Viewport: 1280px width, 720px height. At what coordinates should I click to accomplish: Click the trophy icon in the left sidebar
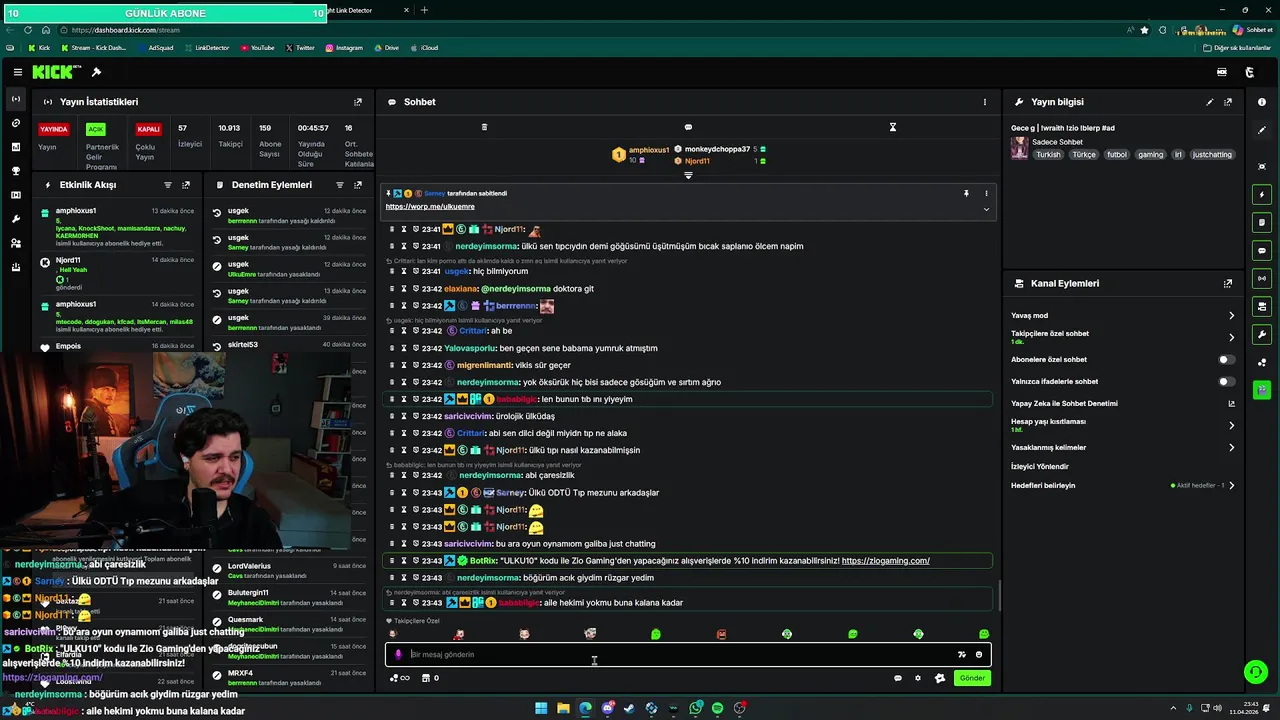pos(16,171)
